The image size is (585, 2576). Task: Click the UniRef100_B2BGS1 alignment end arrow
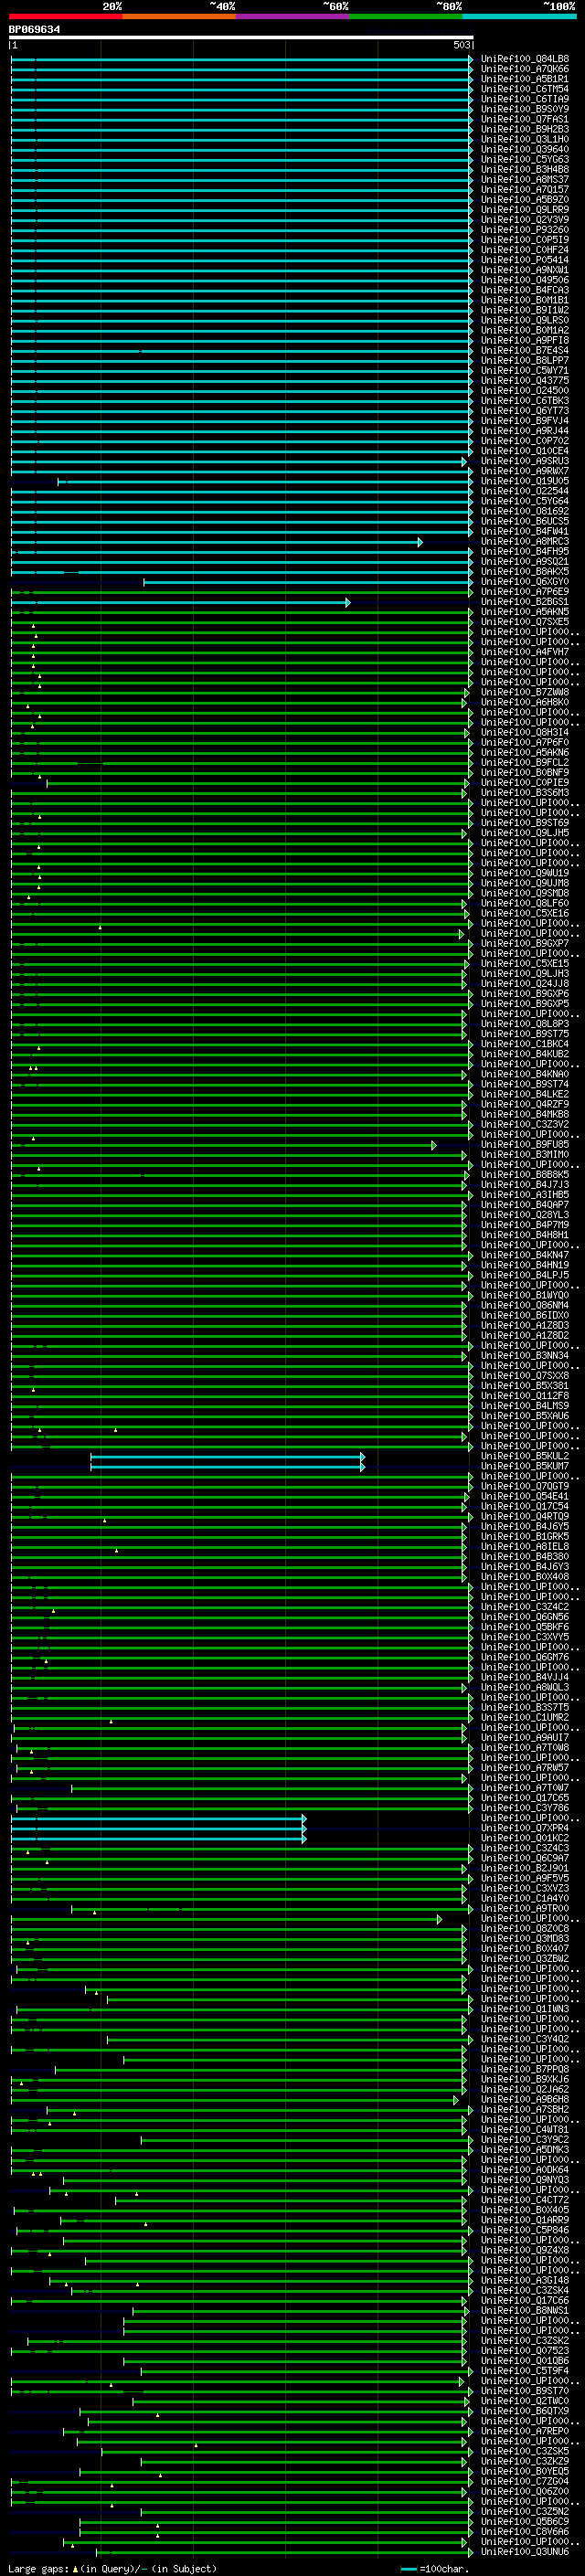348,602
